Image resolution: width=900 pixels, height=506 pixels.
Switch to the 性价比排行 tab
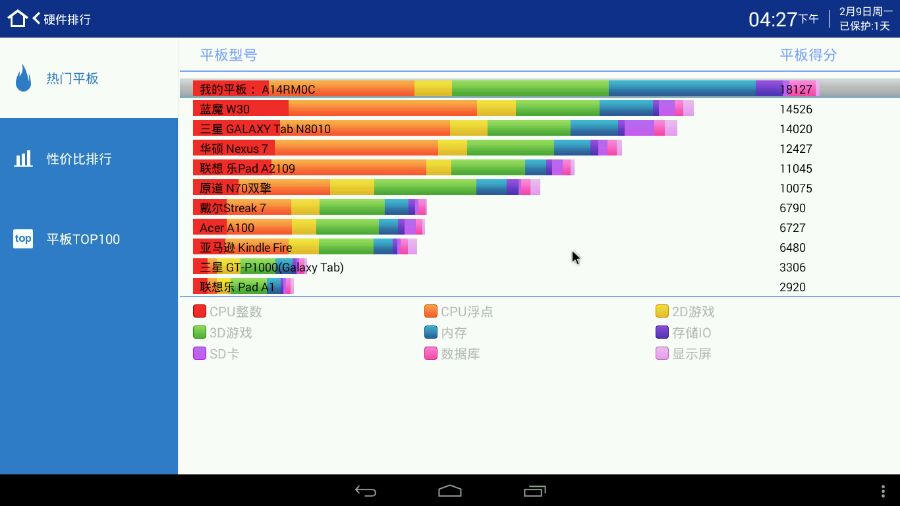(x=89, y=158)
